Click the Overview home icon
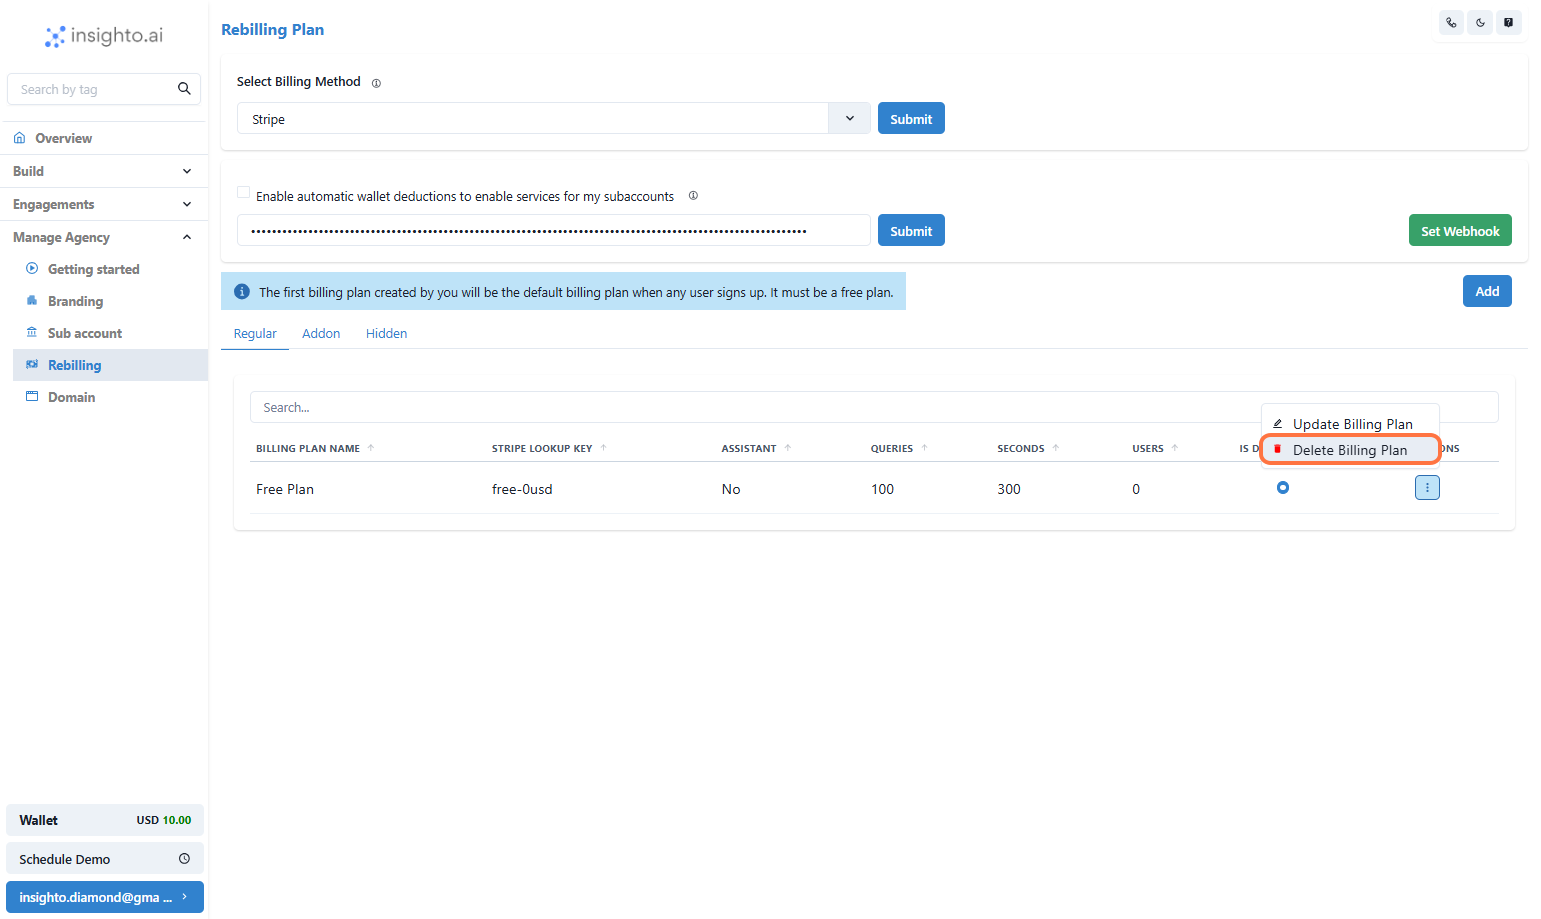The height and width of the screenshot is (919, 1541). [20, 138]
